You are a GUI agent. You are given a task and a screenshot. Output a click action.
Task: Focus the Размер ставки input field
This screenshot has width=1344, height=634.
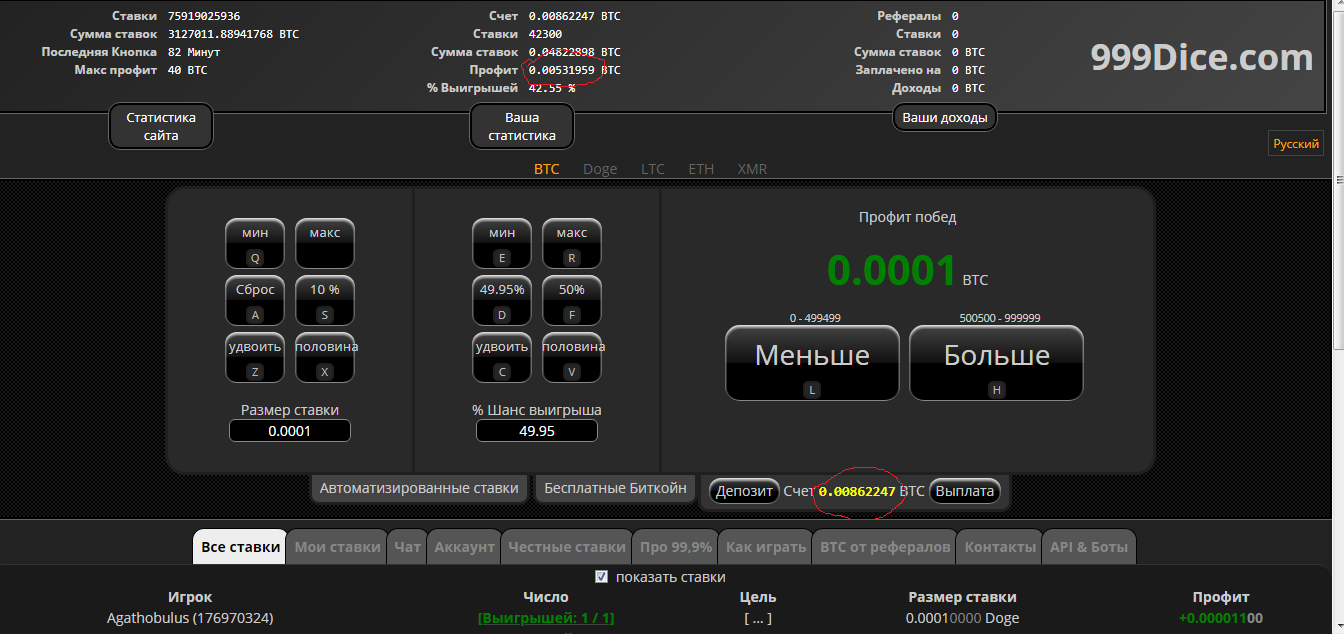(290, 431)
